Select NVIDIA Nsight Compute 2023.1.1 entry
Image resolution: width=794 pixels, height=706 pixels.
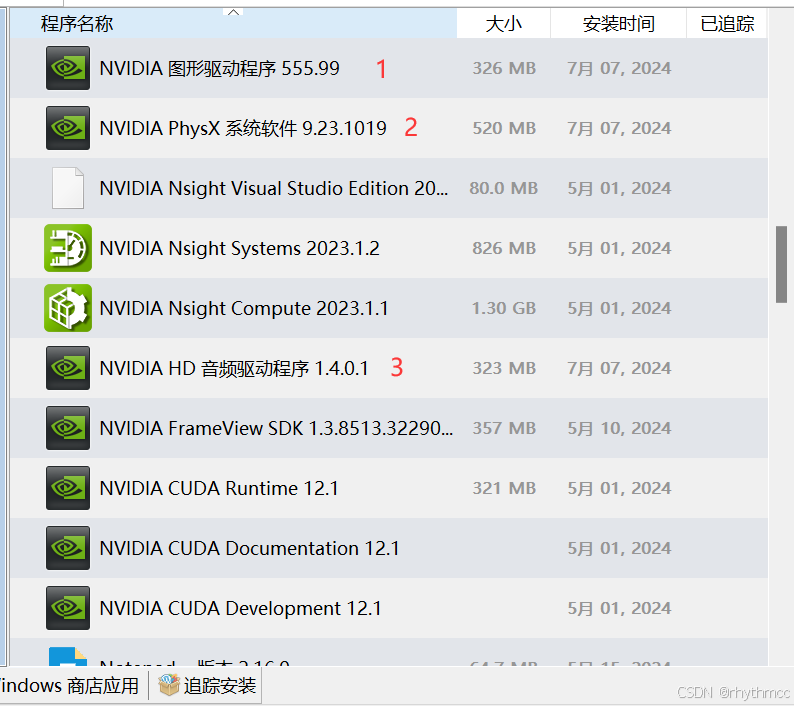(389, 308)
